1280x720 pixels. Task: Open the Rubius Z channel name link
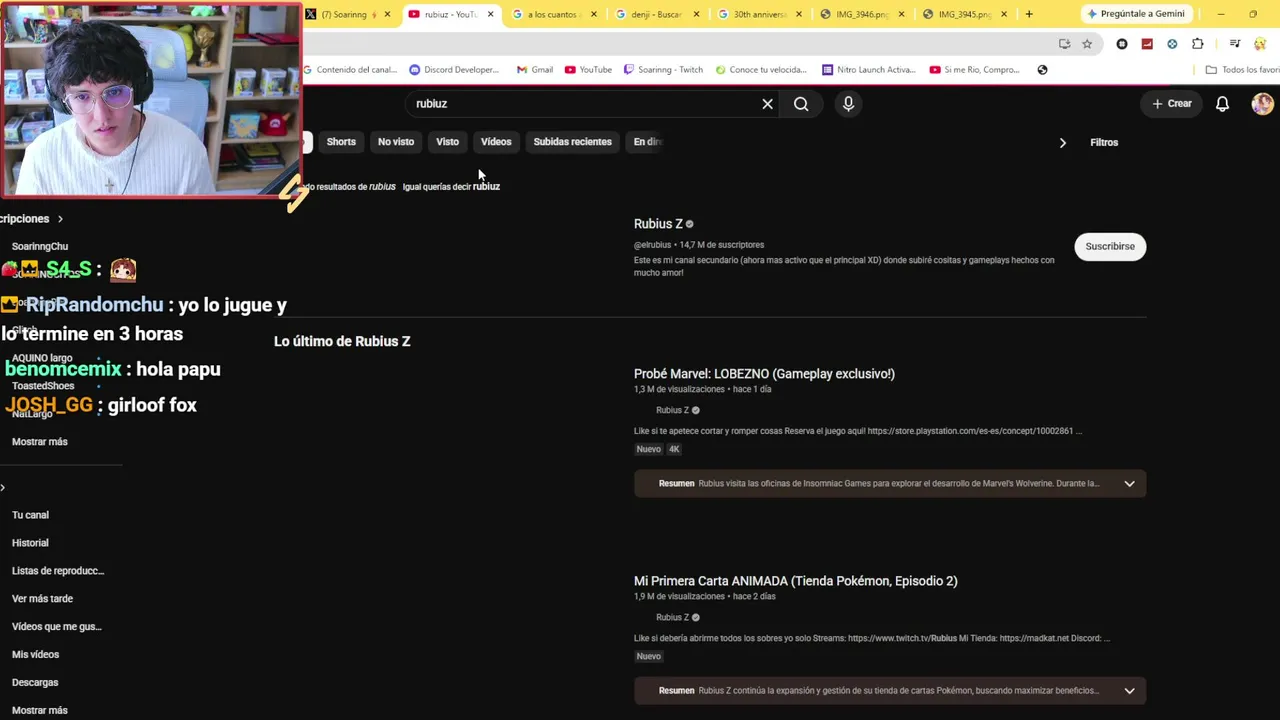(658, 224)
